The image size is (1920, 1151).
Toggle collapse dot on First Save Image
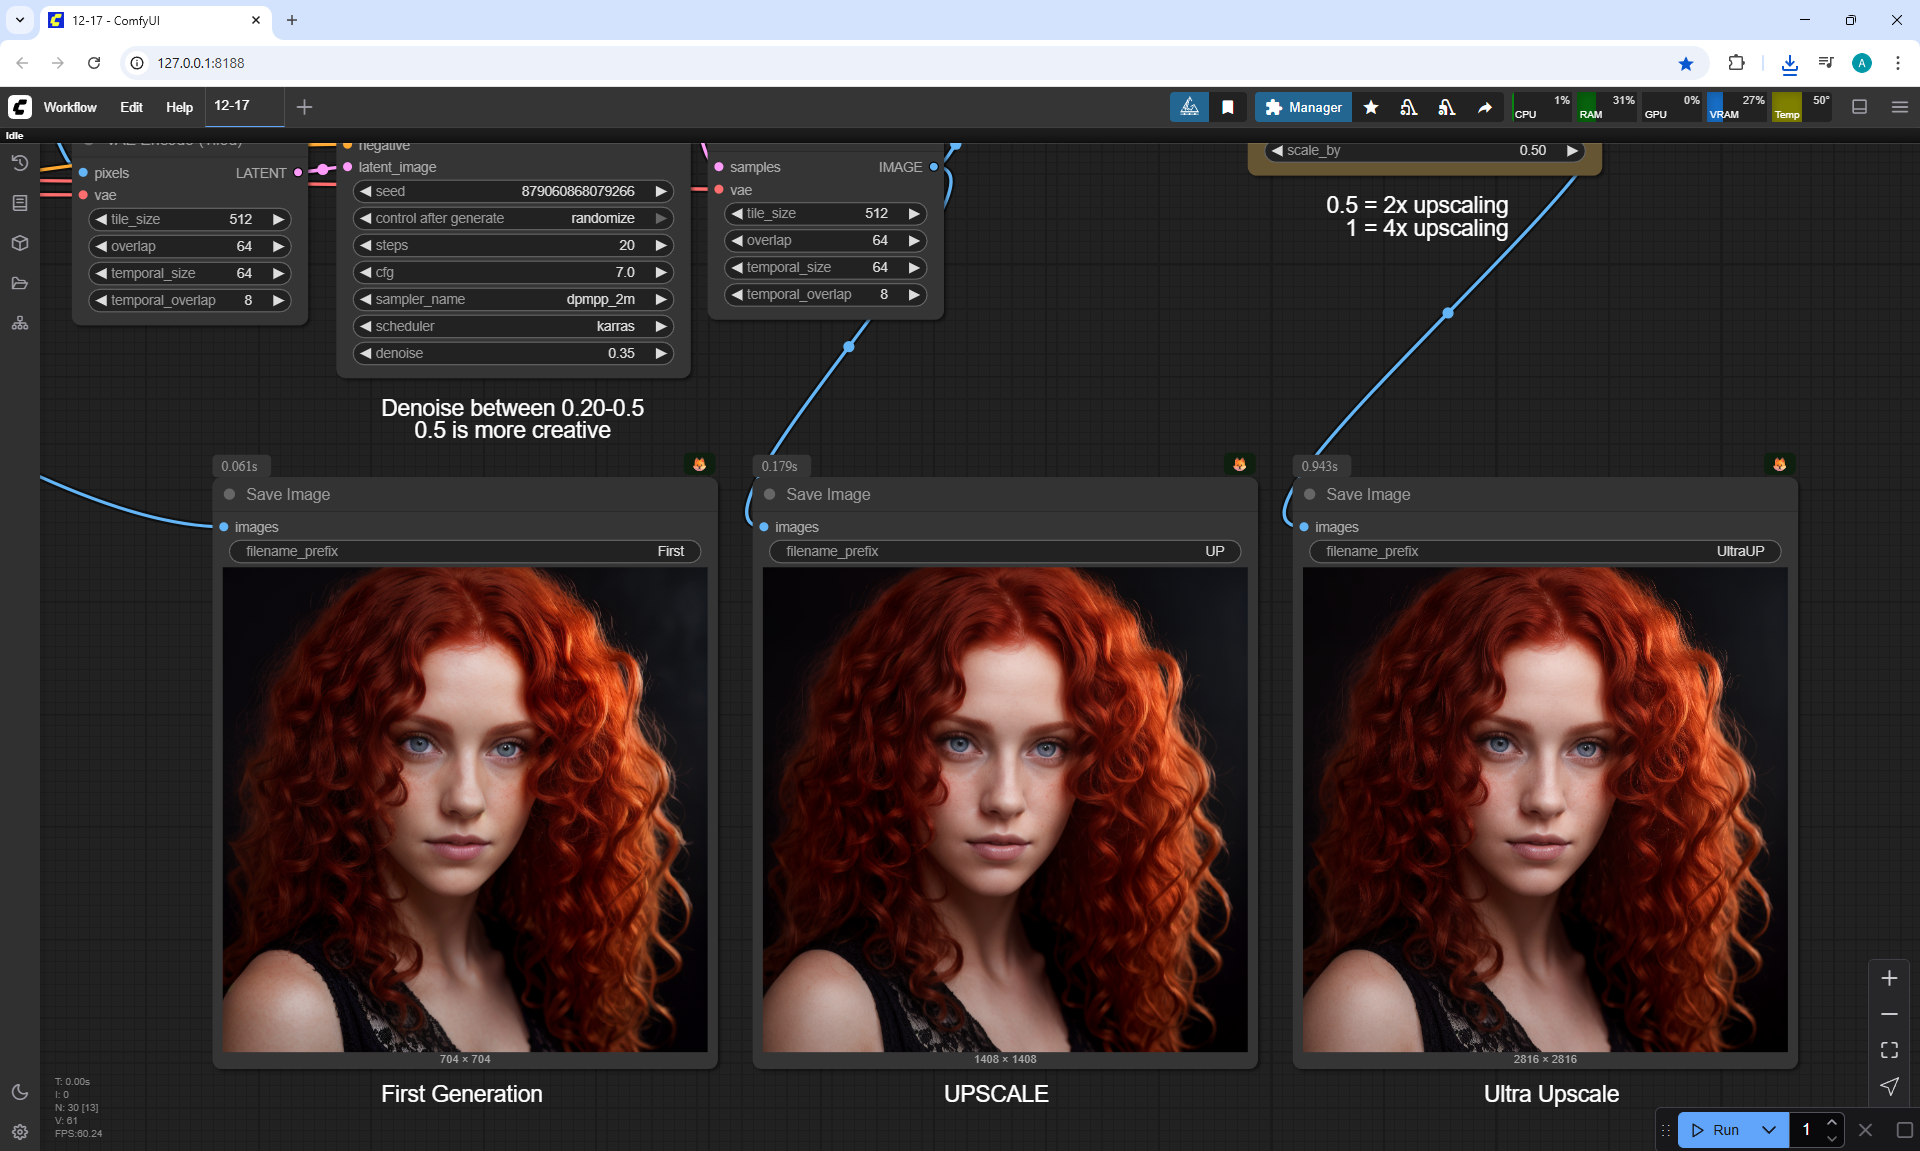(230, 494)
